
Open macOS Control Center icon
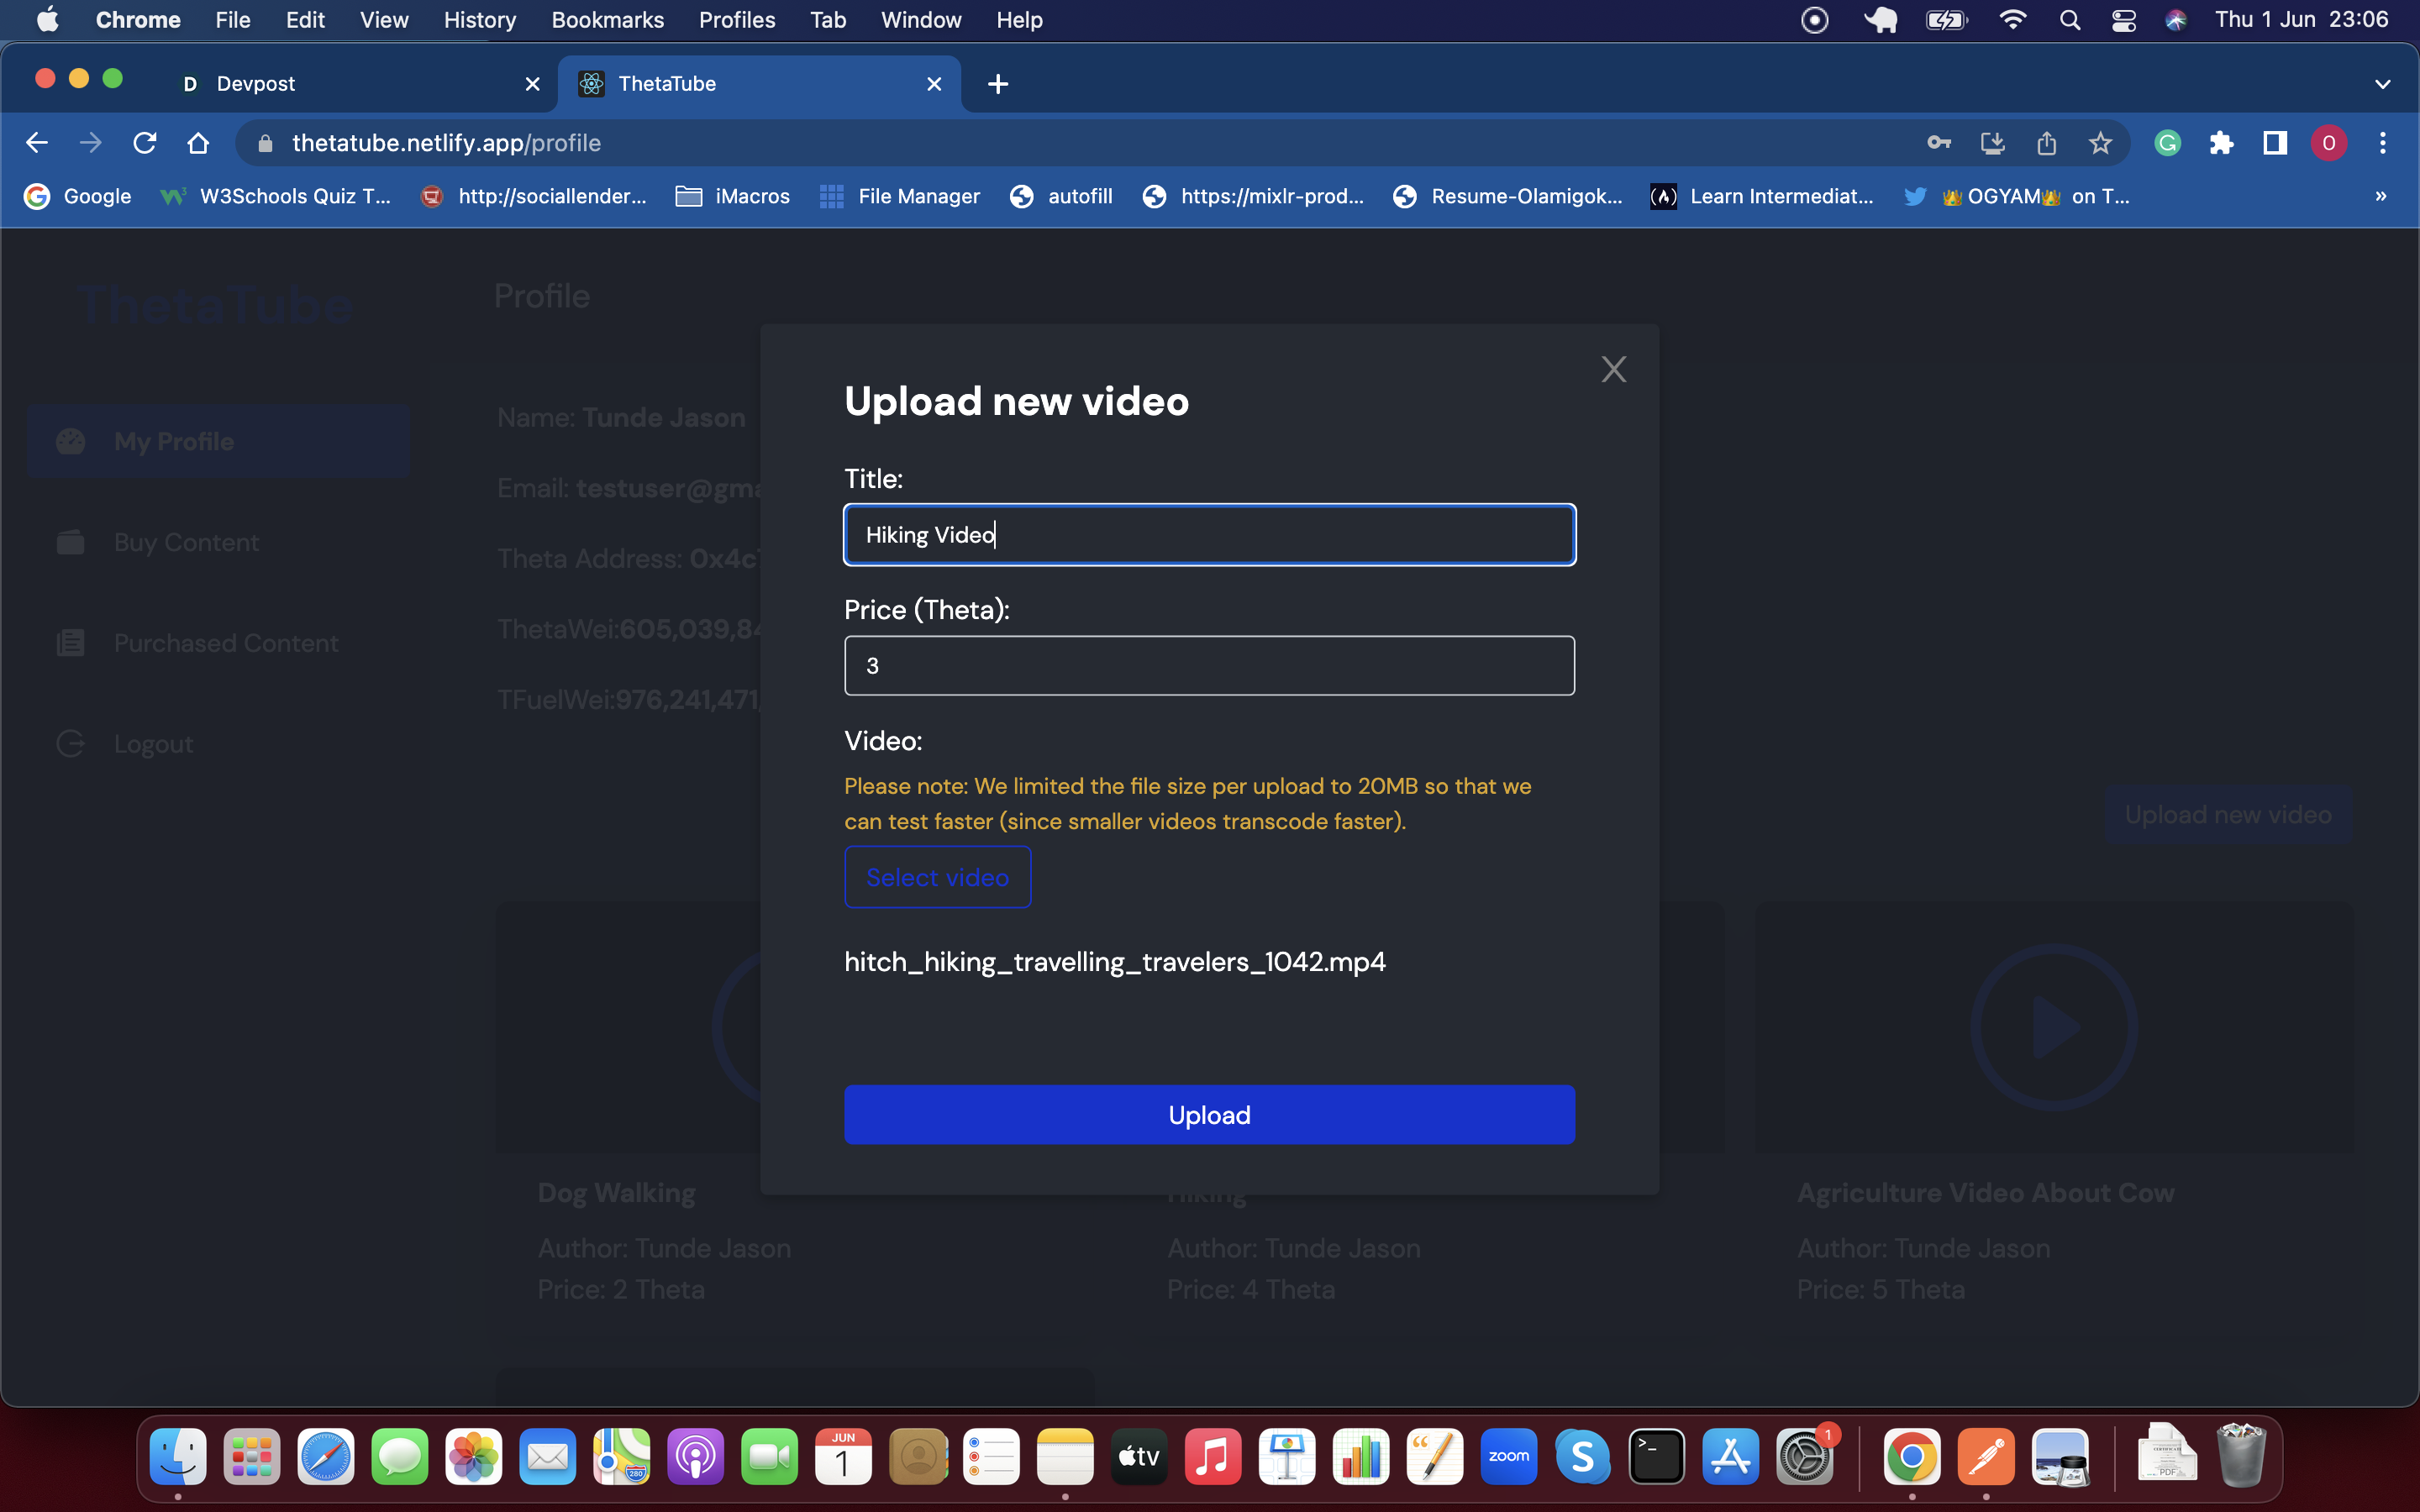tap(2123, 20)
